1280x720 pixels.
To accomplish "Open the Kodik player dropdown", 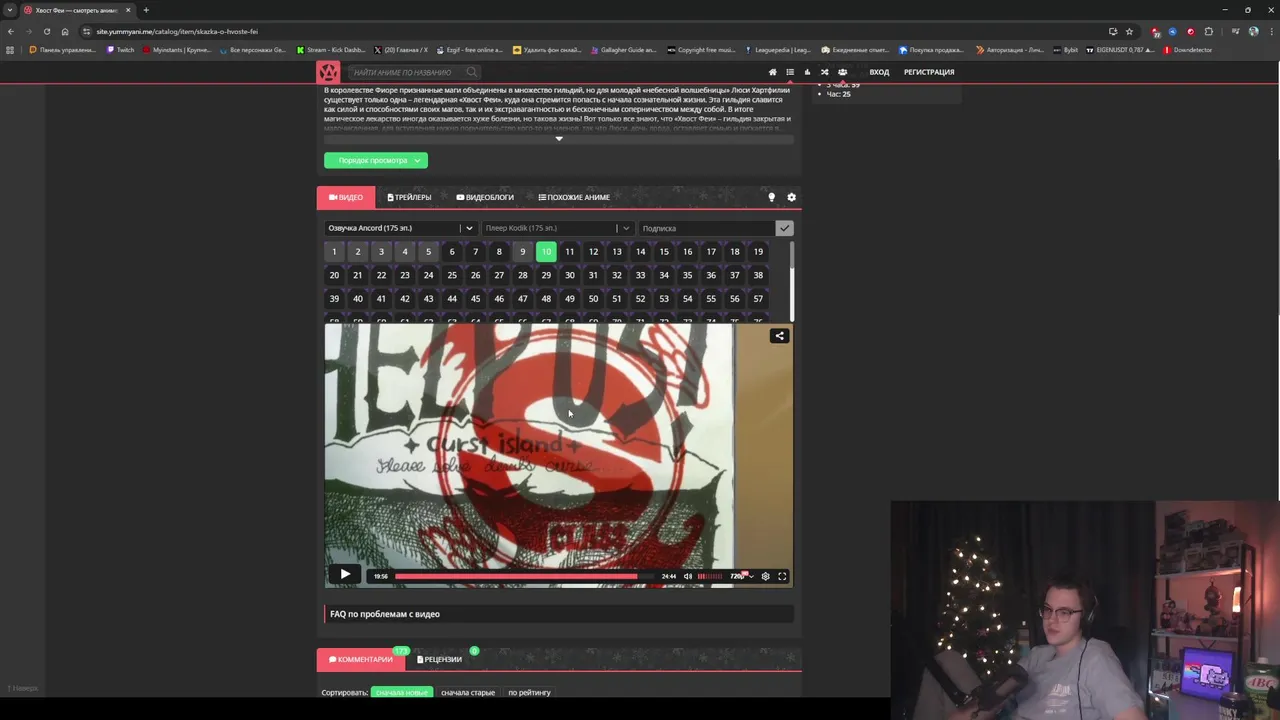I will (557, 228).
